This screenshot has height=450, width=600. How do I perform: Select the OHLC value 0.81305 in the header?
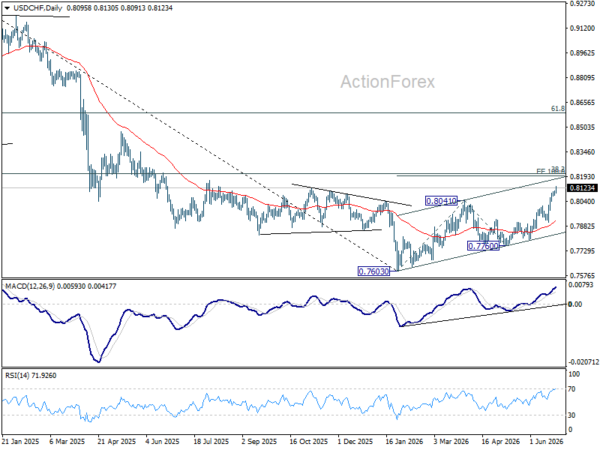pyautogui.click(x=105, y=8)
